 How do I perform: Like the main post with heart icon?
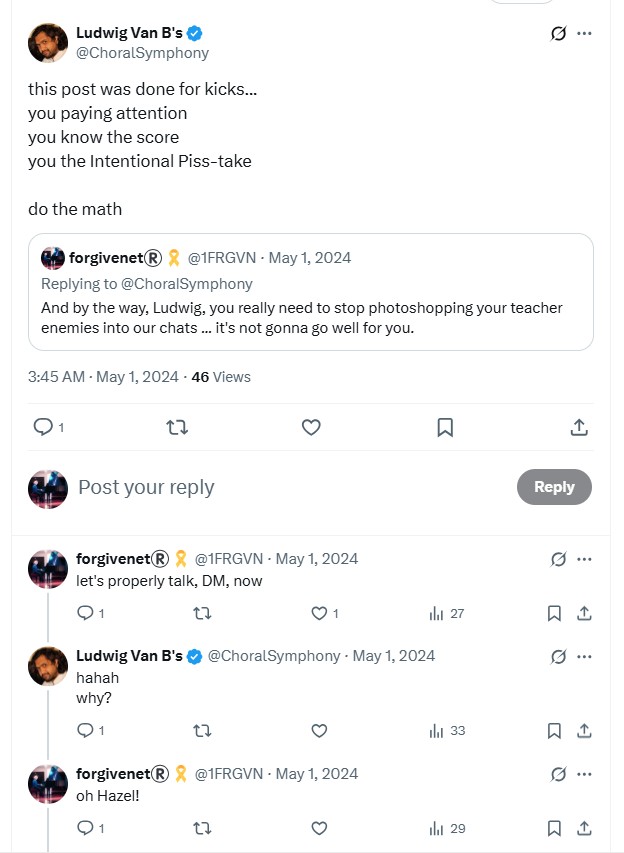click(x=311, y=428)
